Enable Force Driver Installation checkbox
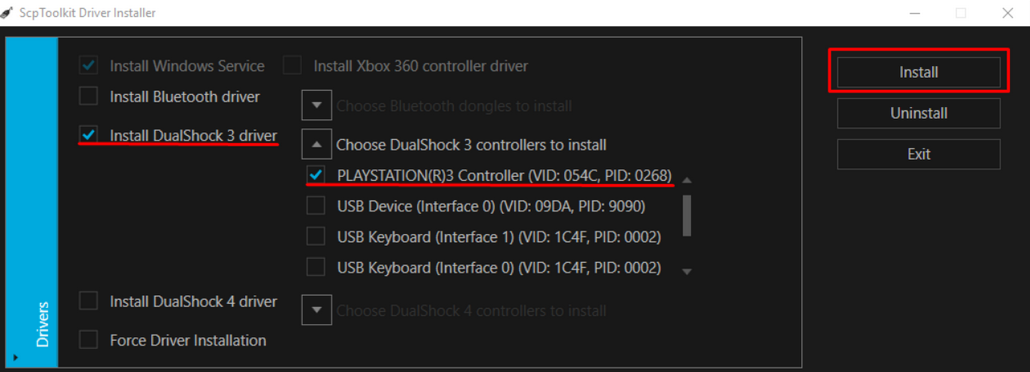 pyautogui.click(x=88, y=340)
